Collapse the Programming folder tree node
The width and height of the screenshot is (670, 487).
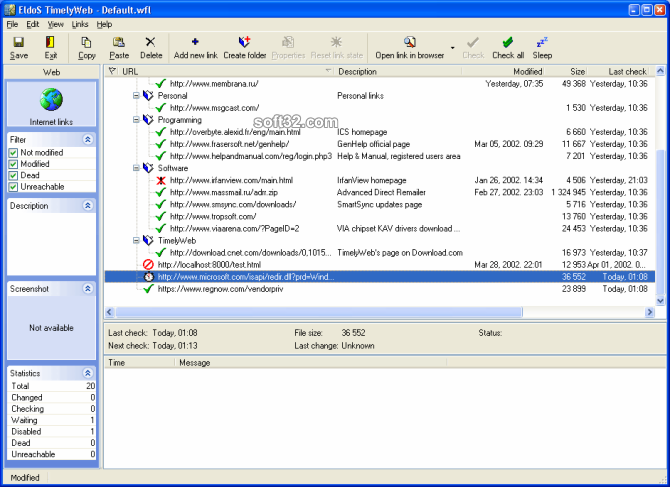pos(136,120)
